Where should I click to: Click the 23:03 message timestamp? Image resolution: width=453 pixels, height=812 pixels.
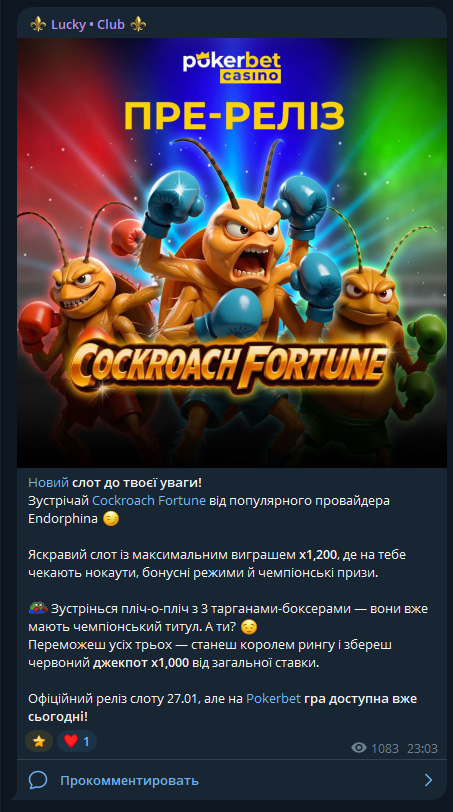pyautogui.click(x=422, y=748)
